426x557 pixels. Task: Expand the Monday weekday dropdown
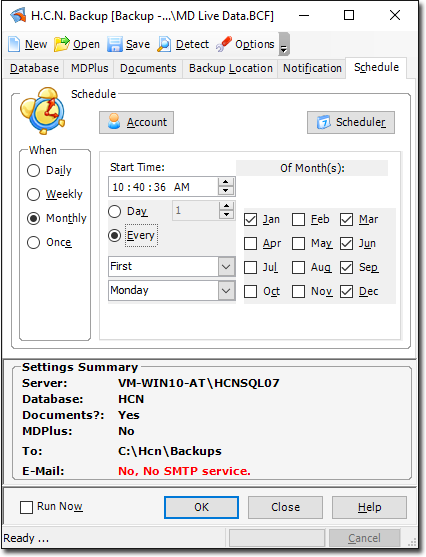click(226, 291)
